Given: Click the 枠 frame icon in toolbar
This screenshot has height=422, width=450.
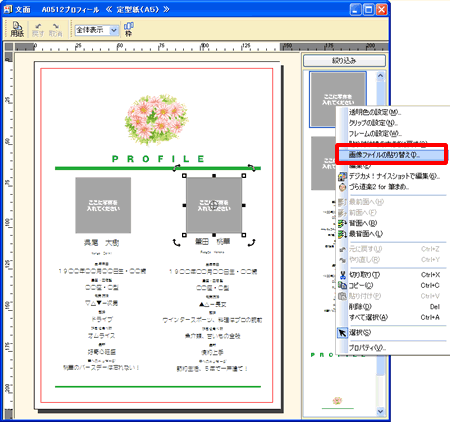Looking at the screenshot, I should tap(129, 29).
